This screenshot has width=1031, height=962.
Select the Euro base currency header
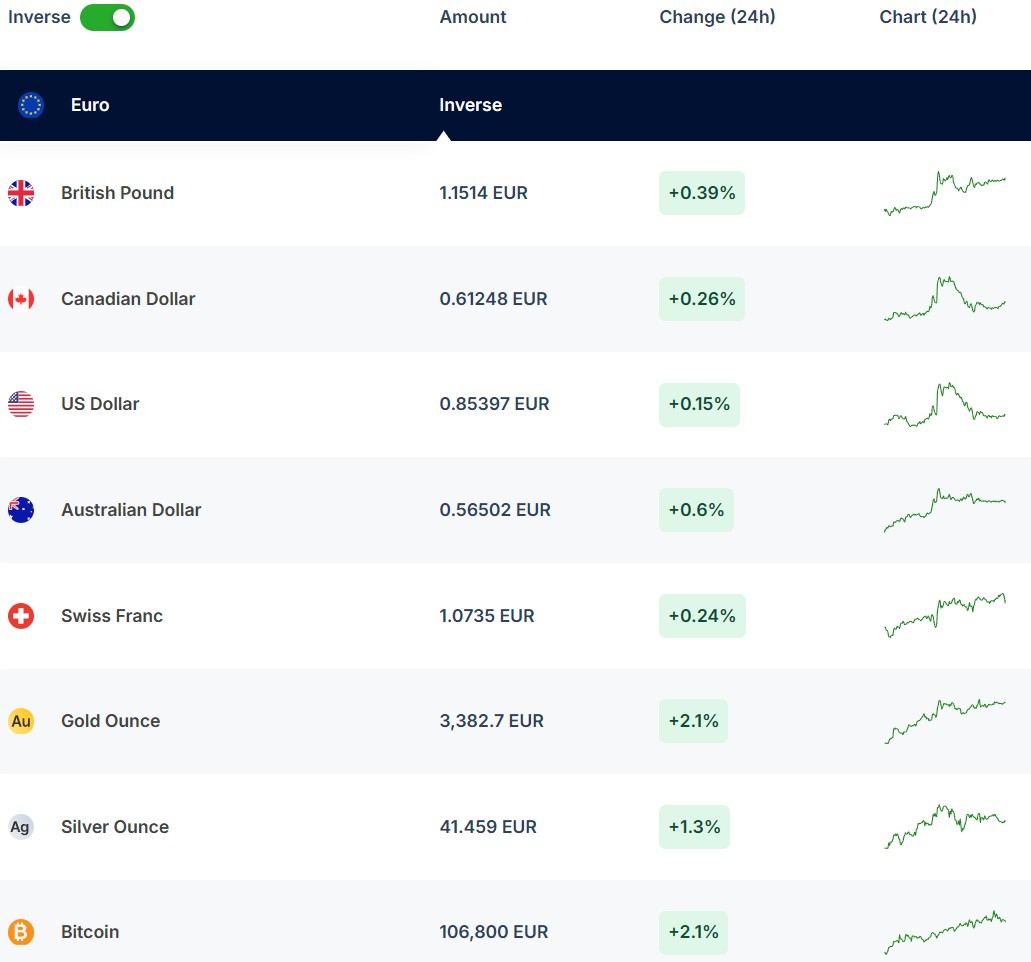90,105
